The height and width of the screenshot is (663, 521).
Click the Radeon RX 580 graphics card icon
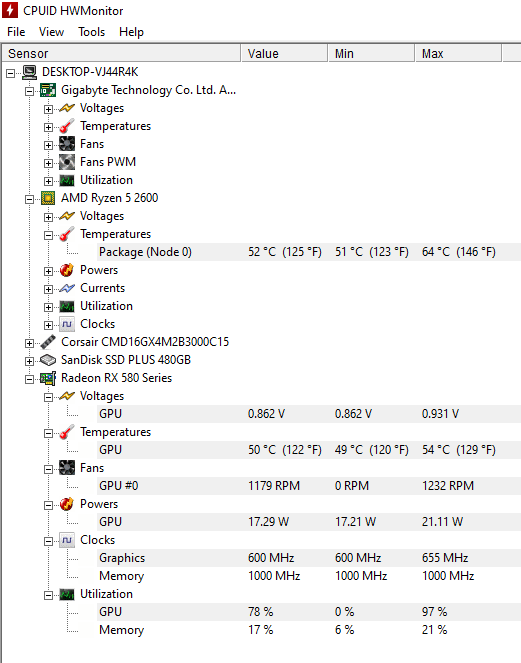(48, 378)
